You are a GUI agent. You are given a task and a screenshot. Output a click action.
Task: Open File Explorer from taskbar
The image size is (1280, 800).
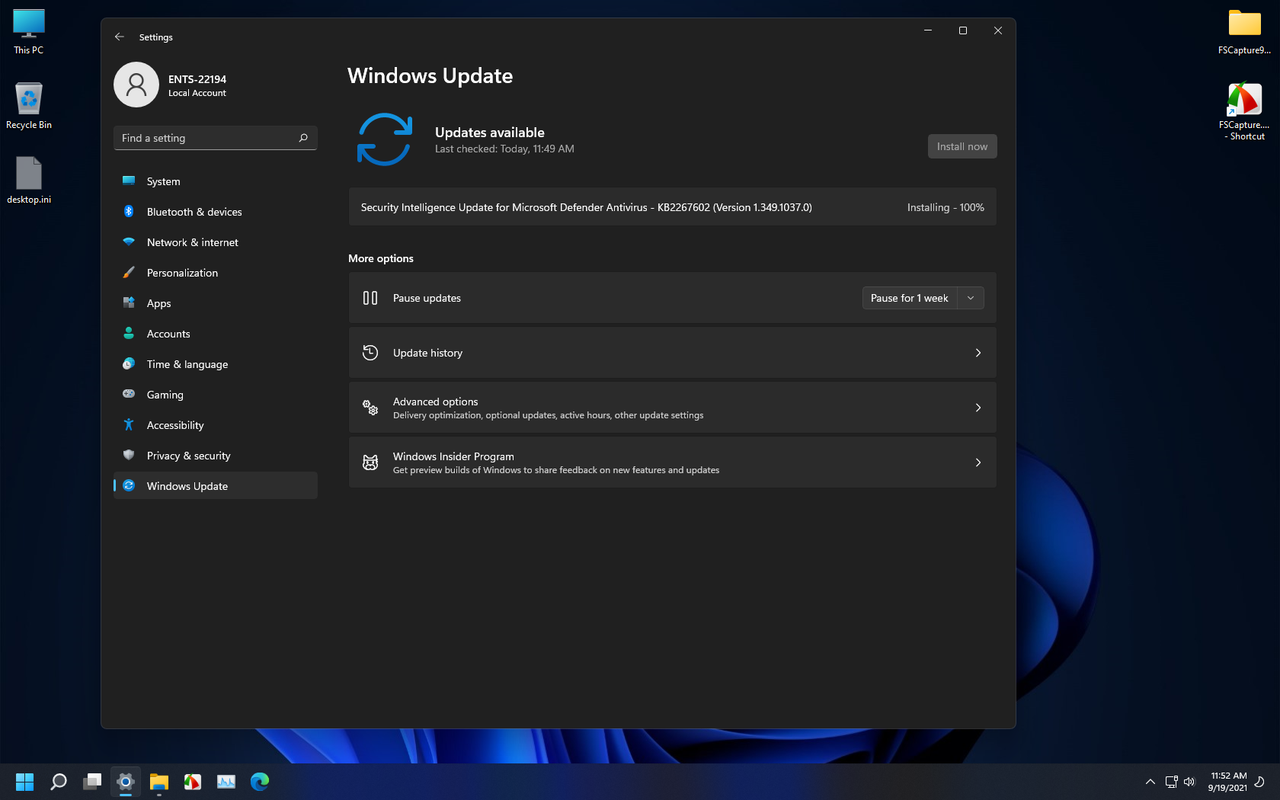coord(159,781)
